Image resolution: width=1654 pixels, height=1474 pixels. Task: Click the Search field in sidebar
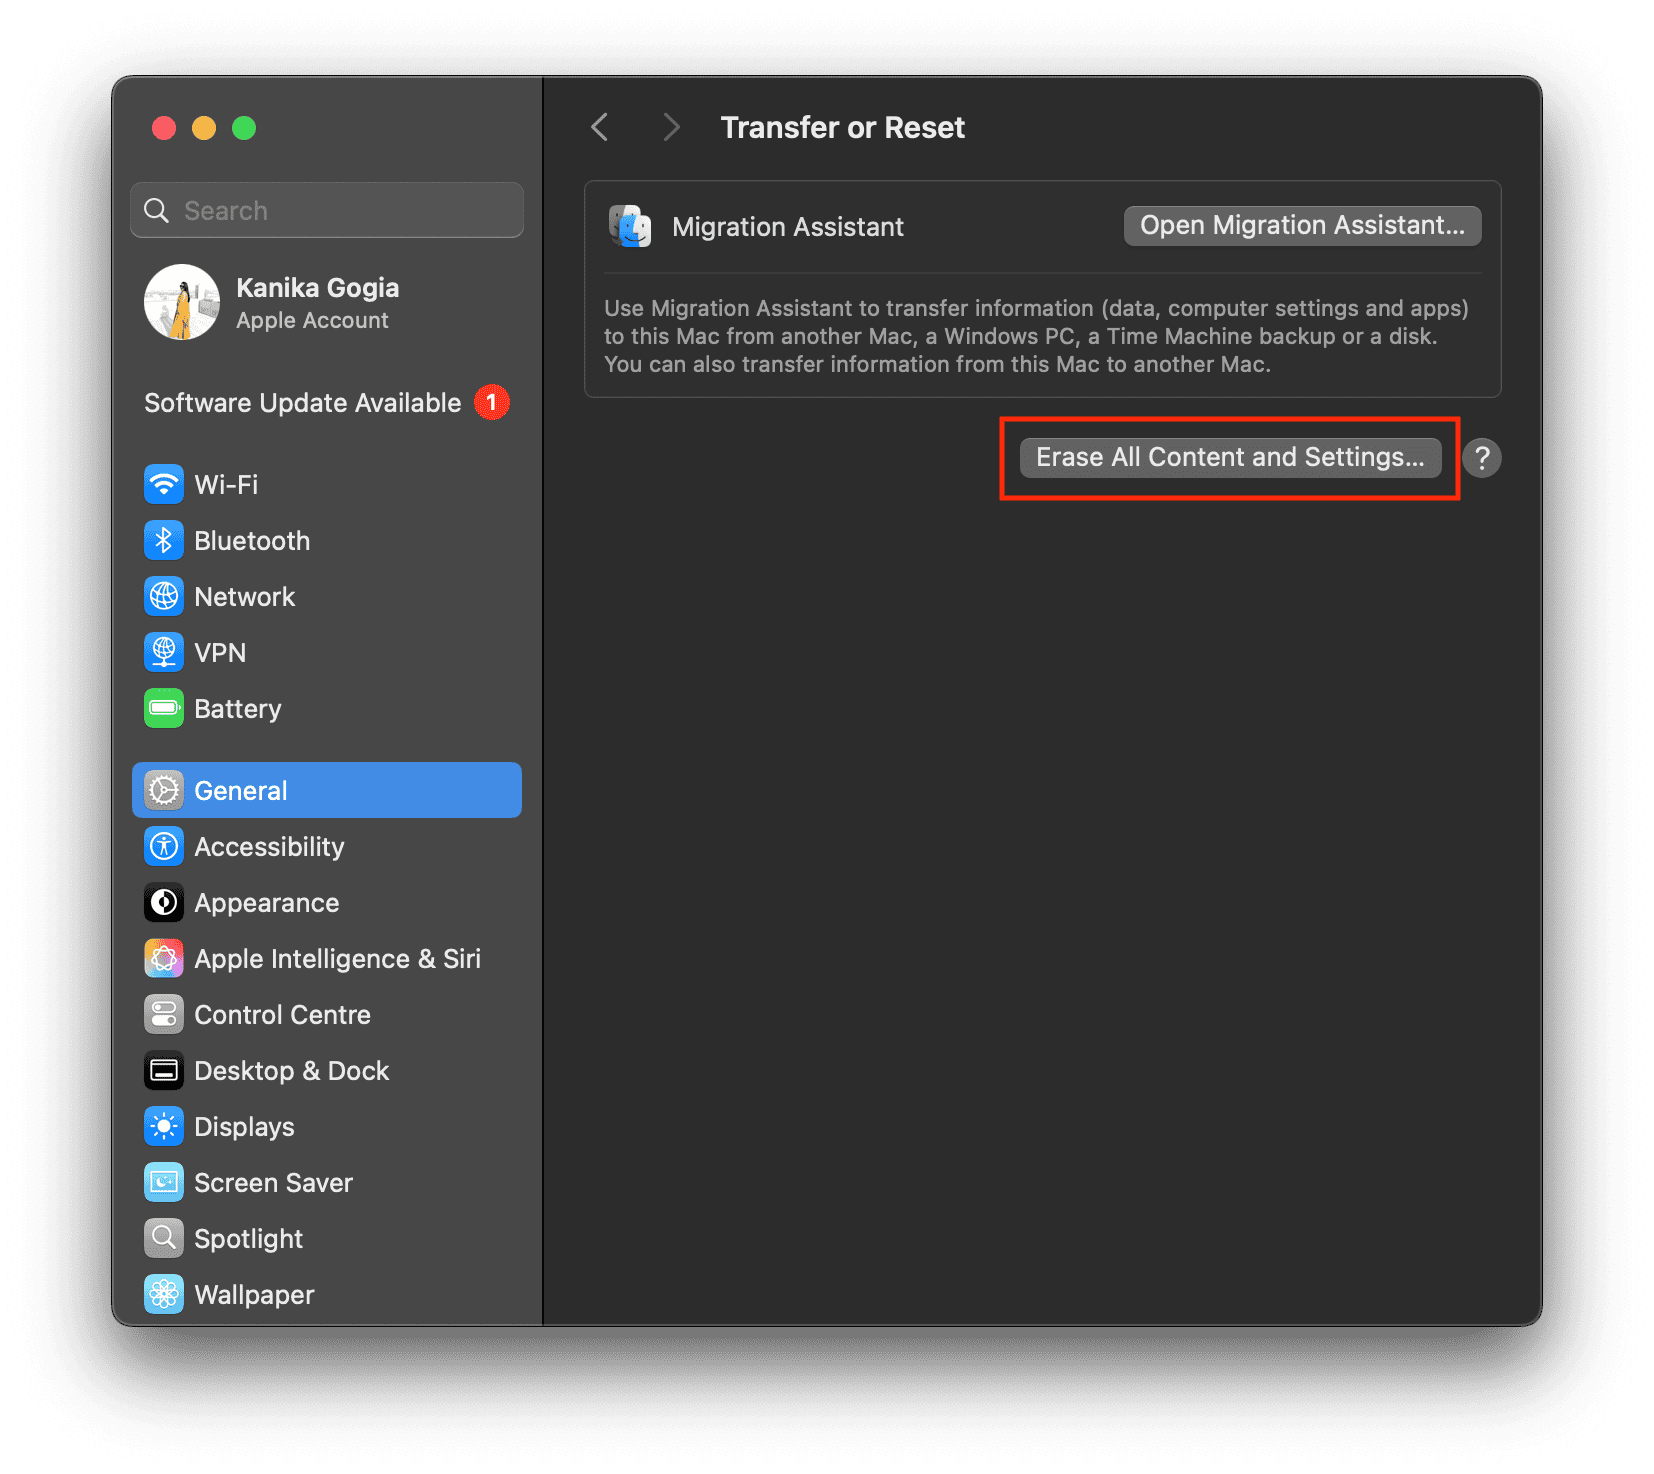pyautogui.click(x=327, y=211)
